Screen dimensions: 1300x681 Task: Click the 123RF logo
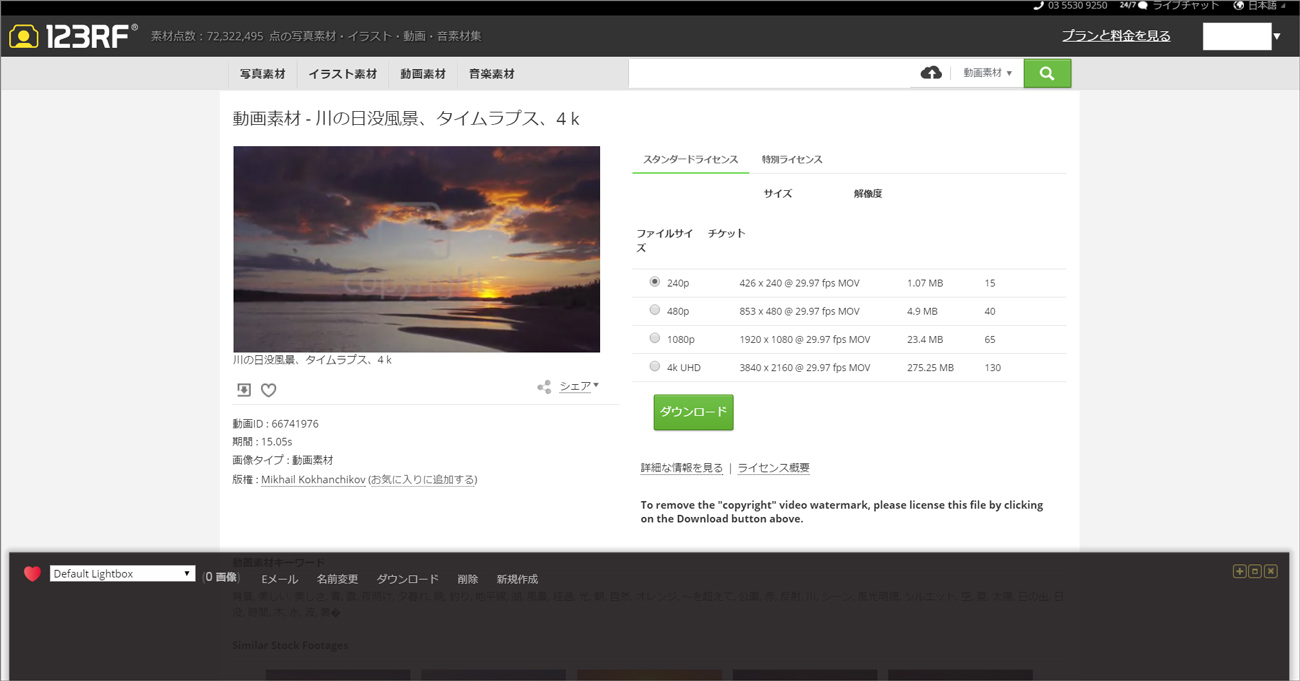coord(72,36)
